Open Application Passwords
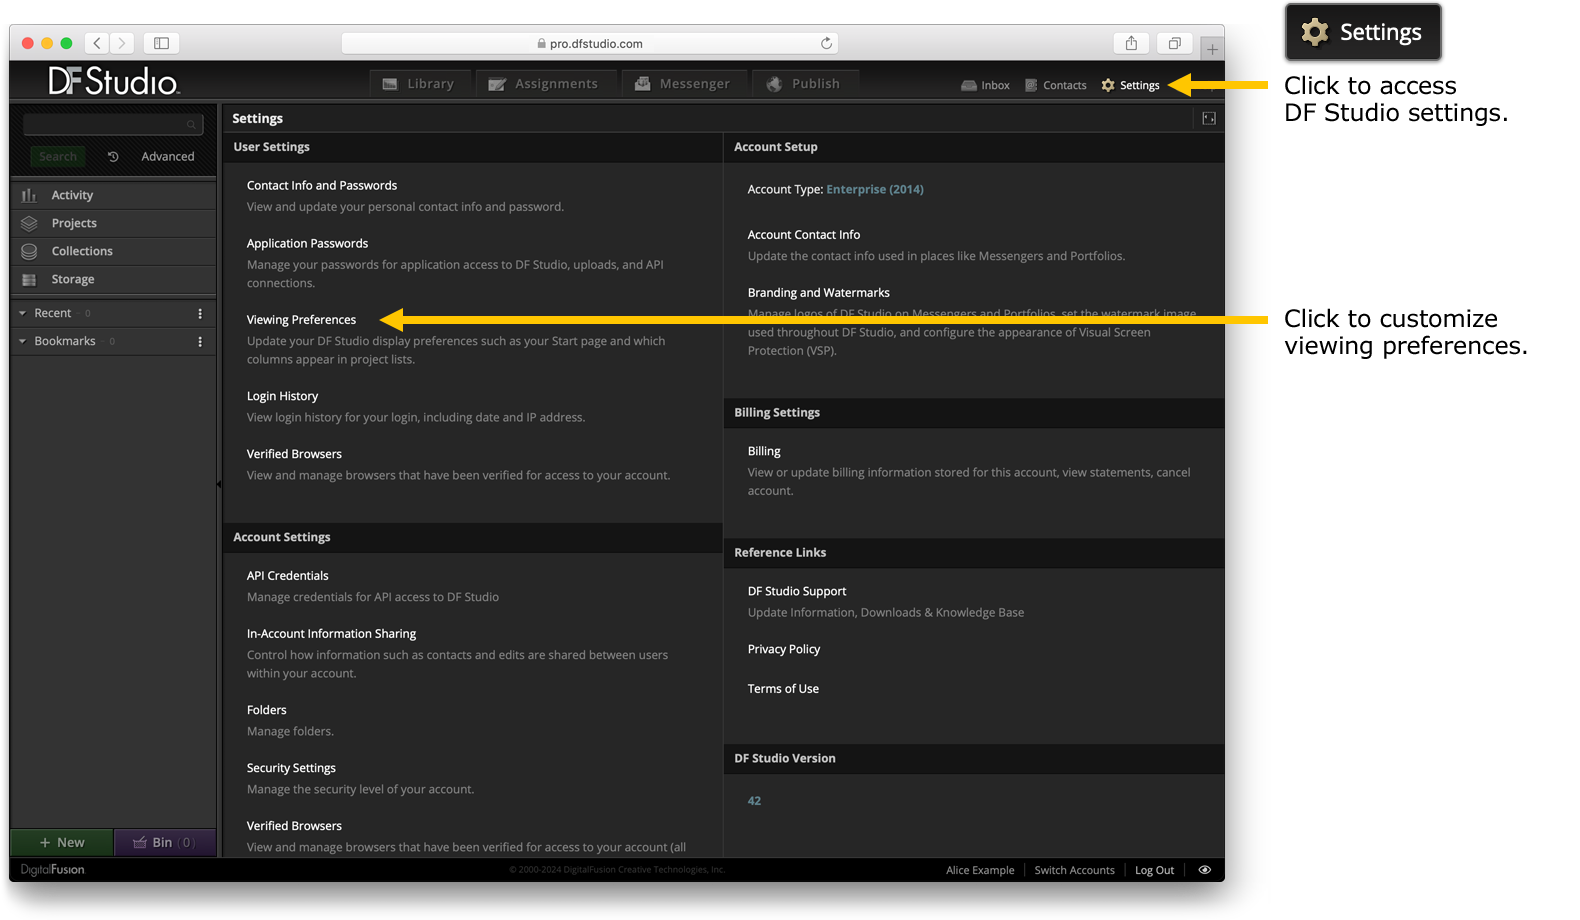The width and height of the screenshot is (1580, 920). click(307, 243)
